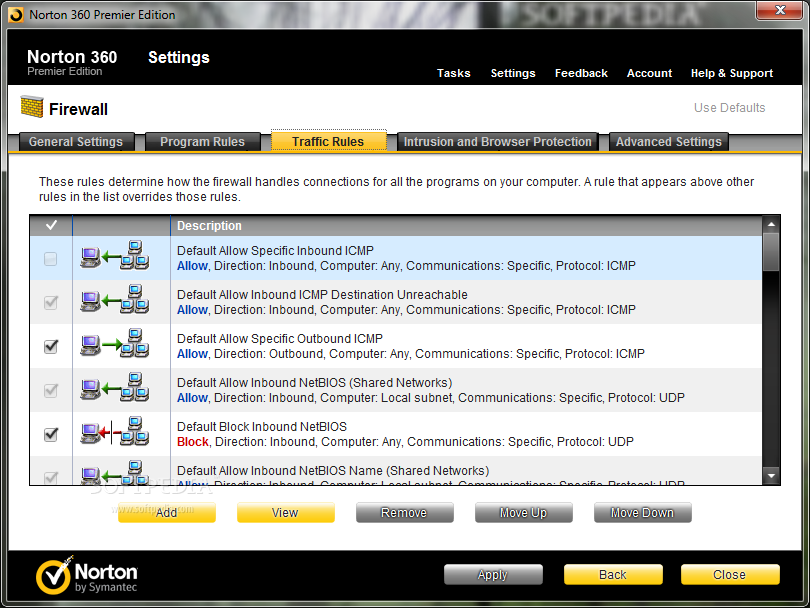Uncheck the Default Block Inbound NetBIOS rule
810x608 pixels.
click(51, 434)
